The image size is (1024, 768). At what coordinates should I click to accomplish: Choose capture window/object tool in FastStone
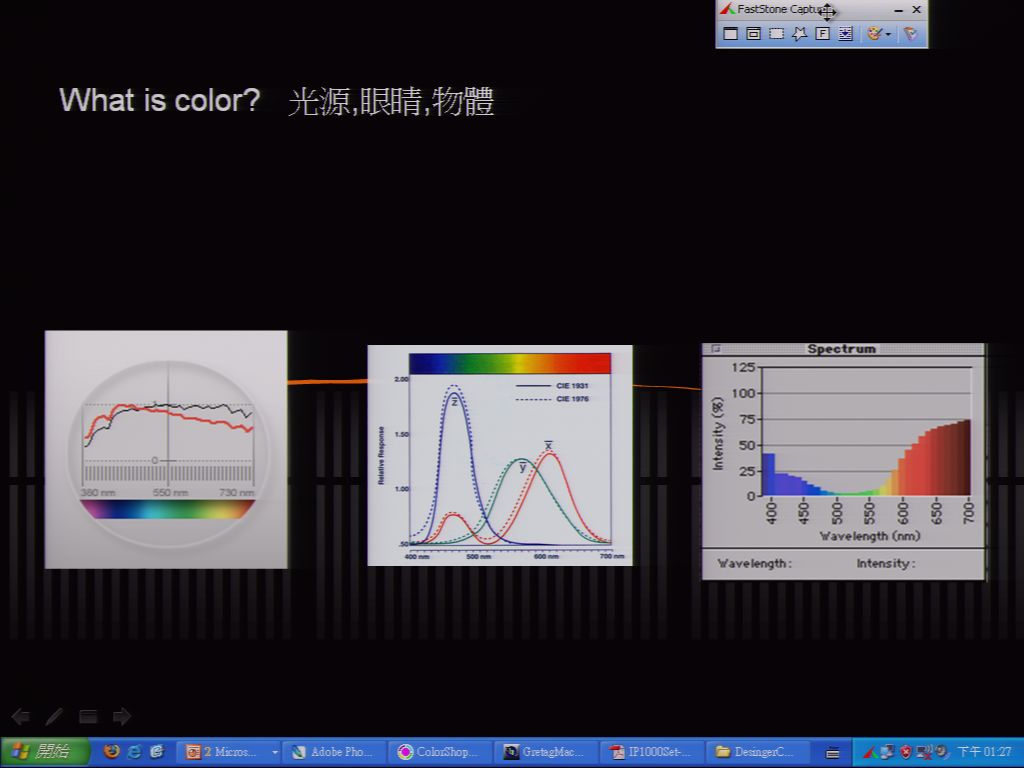point(754,34)
